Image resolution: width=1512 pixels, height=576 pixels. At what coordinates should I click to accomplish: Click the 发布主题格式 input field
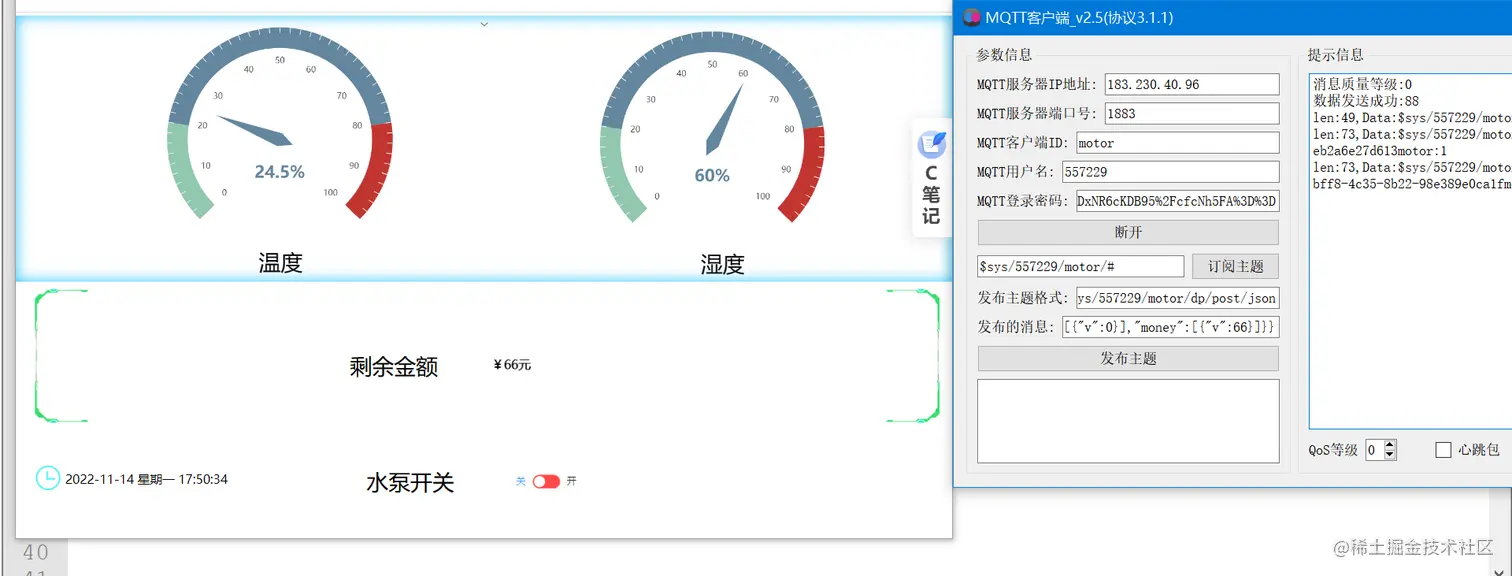pos(1177,298)
